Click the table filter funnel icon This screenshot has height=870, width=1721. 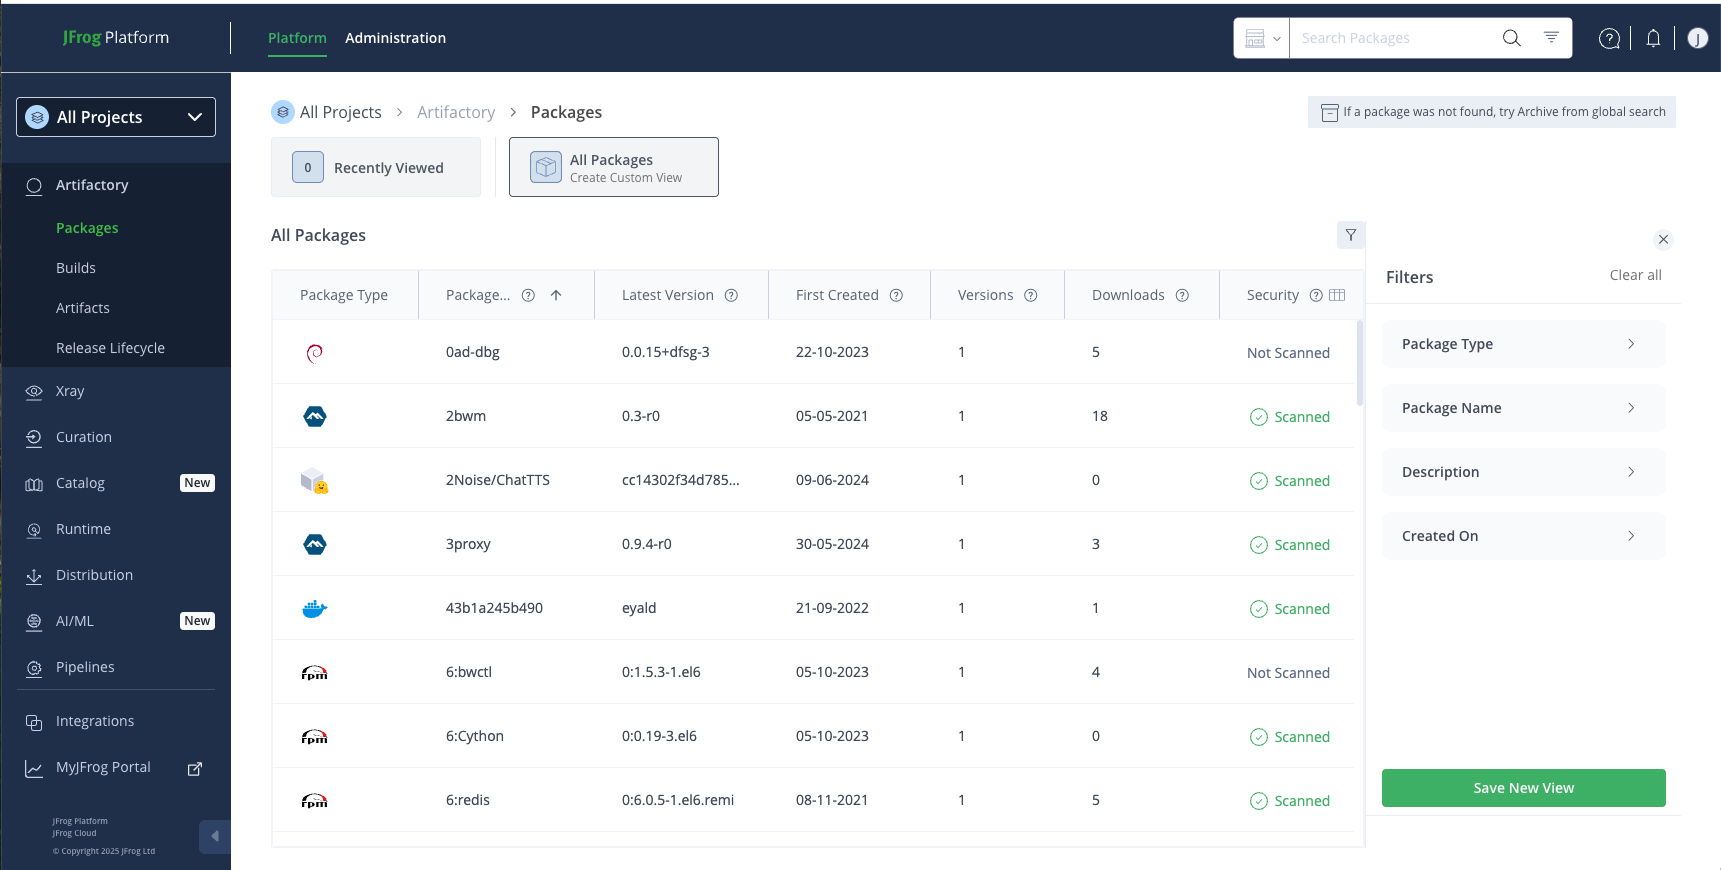(x=1351, y=235)
